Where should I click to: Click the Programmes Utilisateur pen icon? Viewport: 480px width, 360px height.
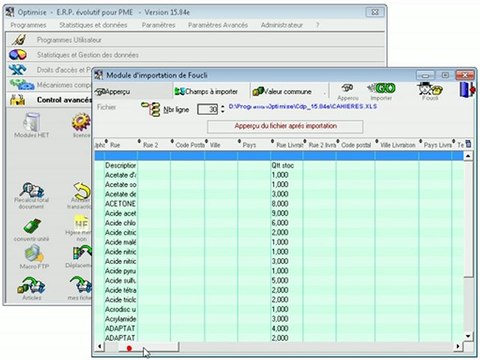[19, 40]
